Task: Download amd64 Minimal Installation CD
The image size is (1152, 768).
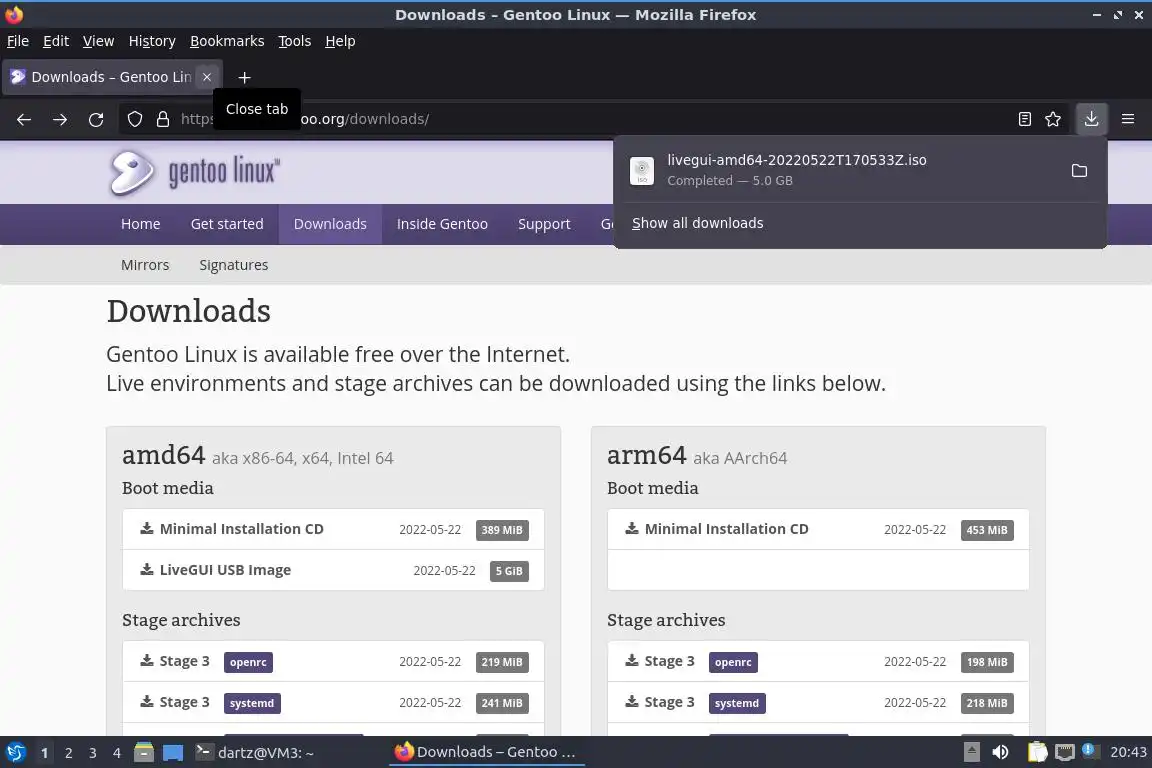Action: click(334, 529)
